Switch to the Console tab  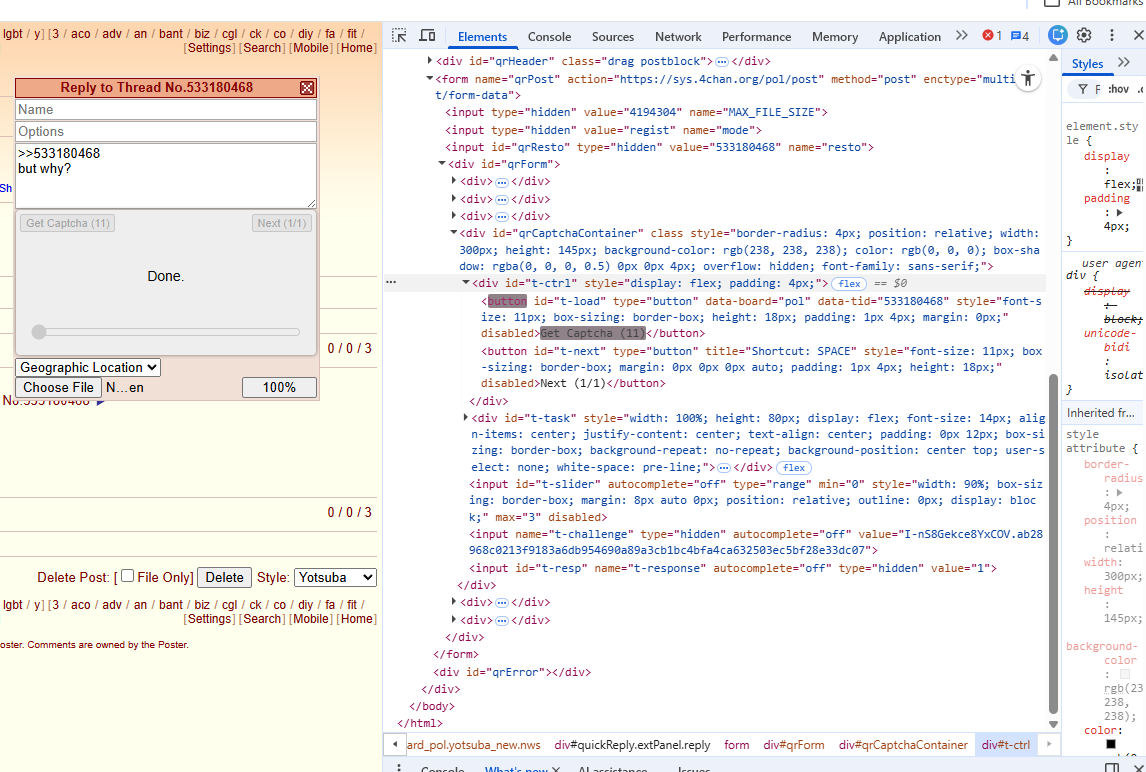[549, 37]
